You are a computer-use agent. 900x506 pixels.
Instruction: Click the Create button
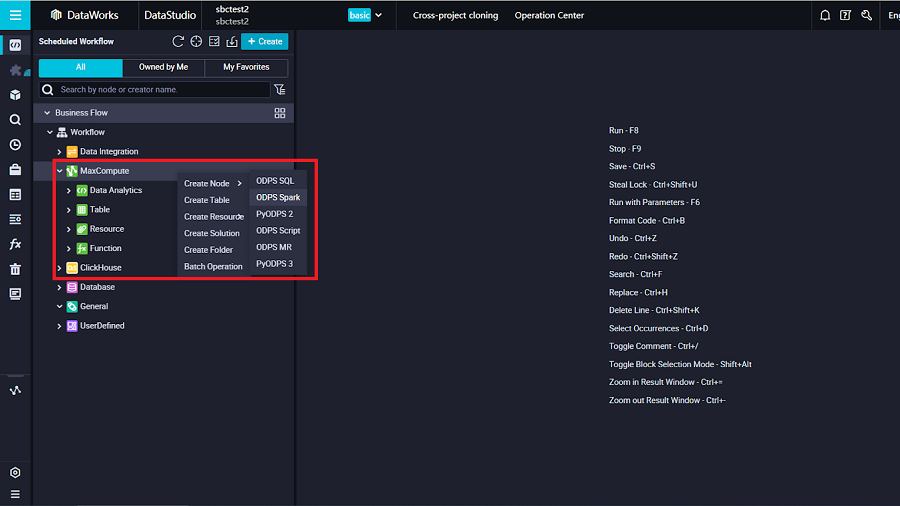265,41
